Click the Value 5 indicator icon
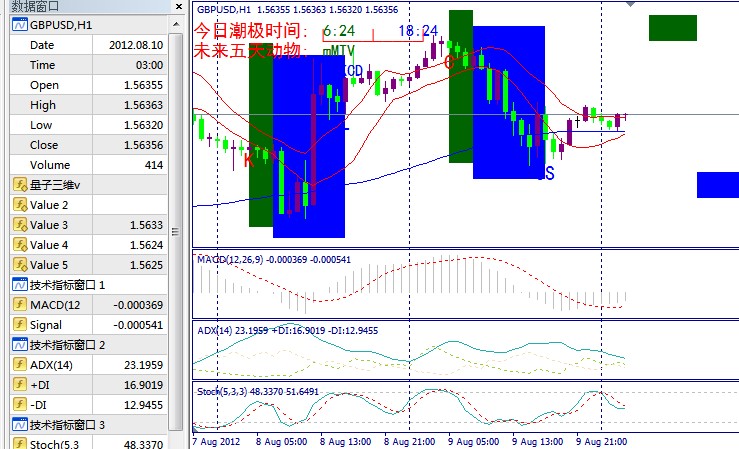 [20, 265]
